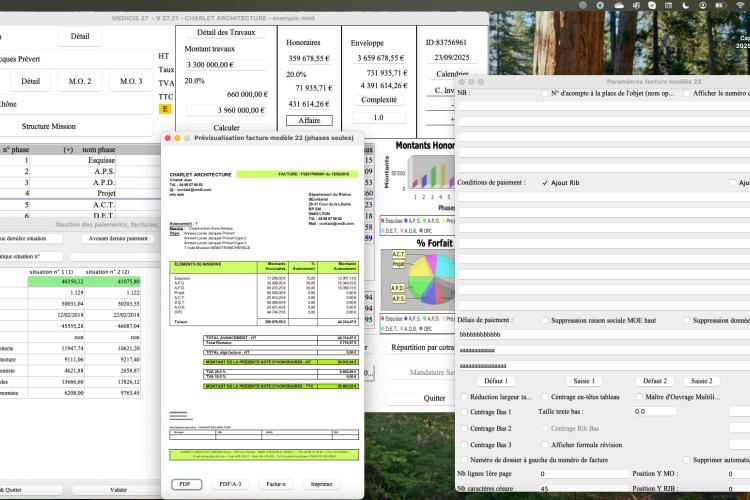This screenshot has width=750, height=500.
Task: Click the battery icon in the menu bar
Action: pos(720,5)
